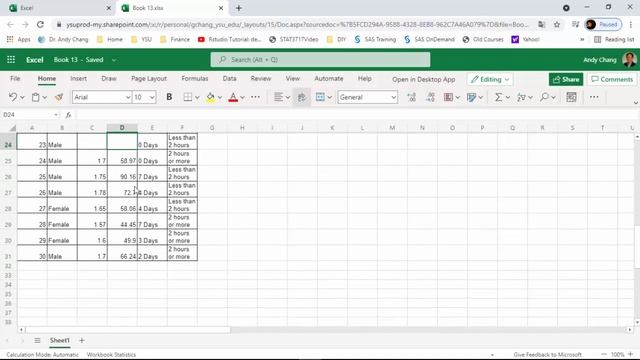Click Format as Table icon

[x=471, y=97]
